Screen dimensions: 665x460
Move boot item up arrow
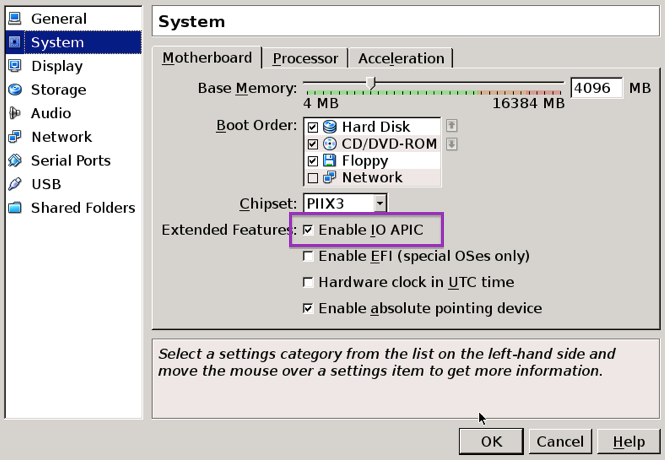[451, 126]
